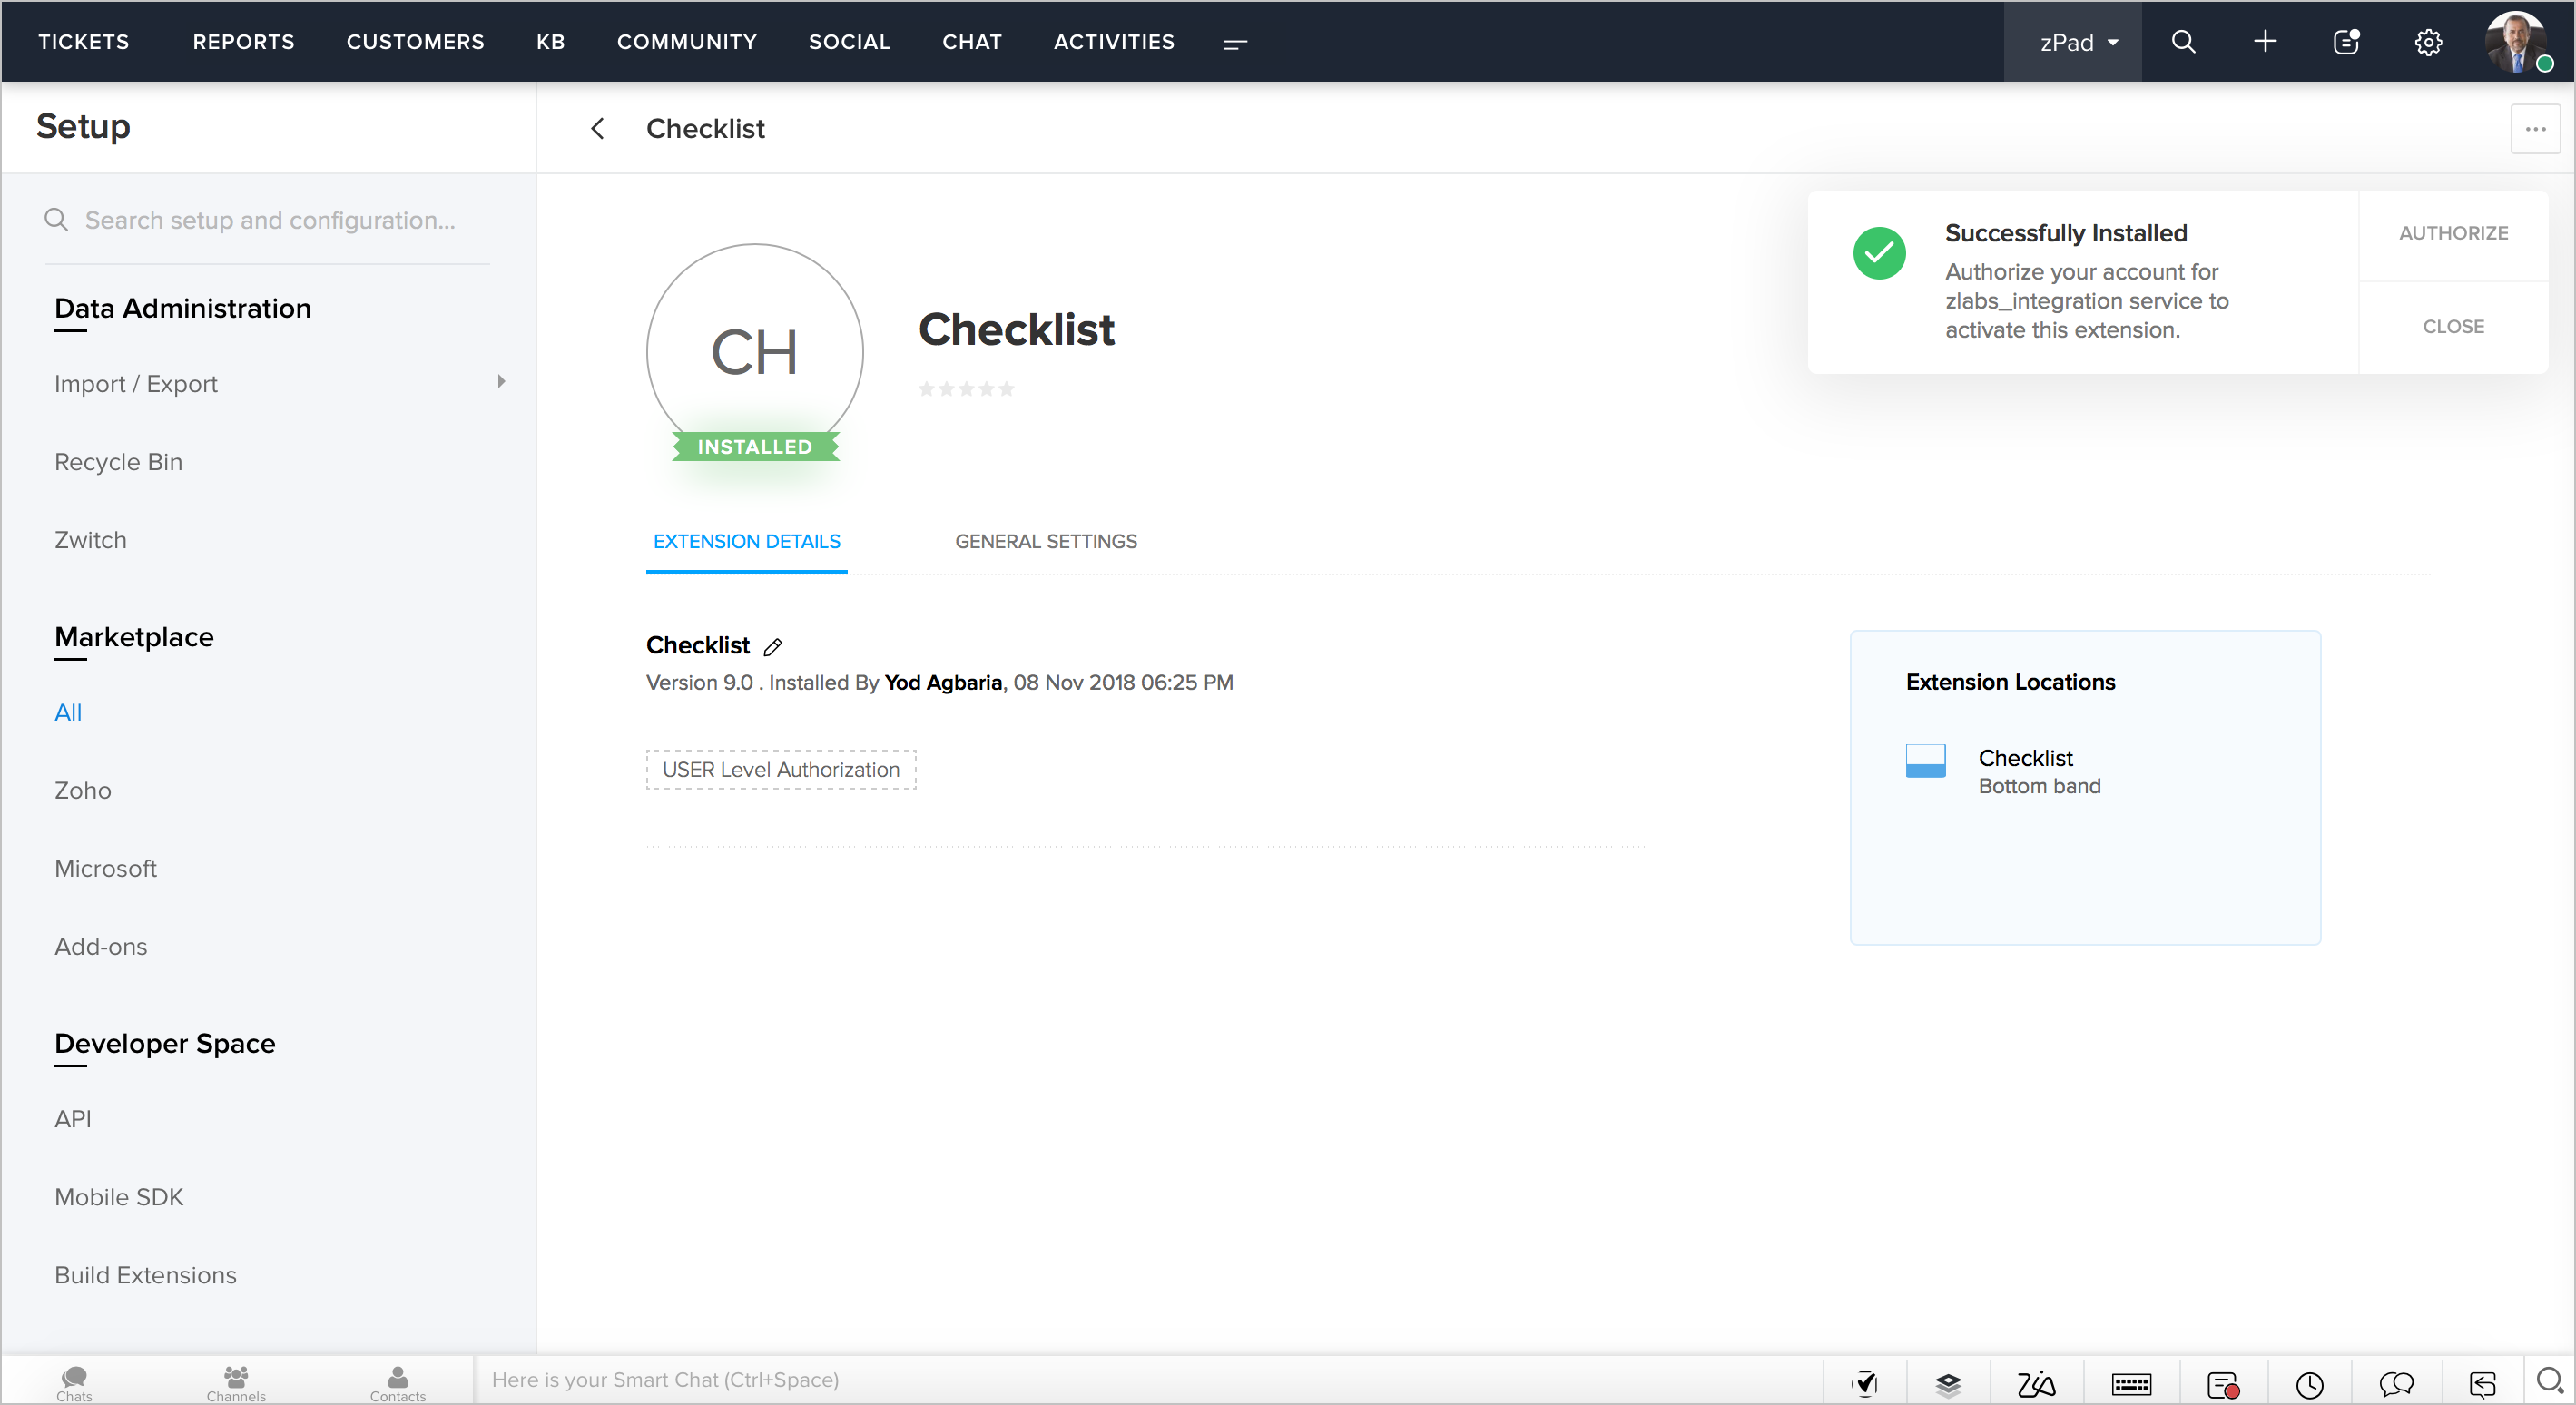Screen dimensions: 2576x1405
Task: Click the keyboard shortcuts icon
Action: pos(2131,1383)
